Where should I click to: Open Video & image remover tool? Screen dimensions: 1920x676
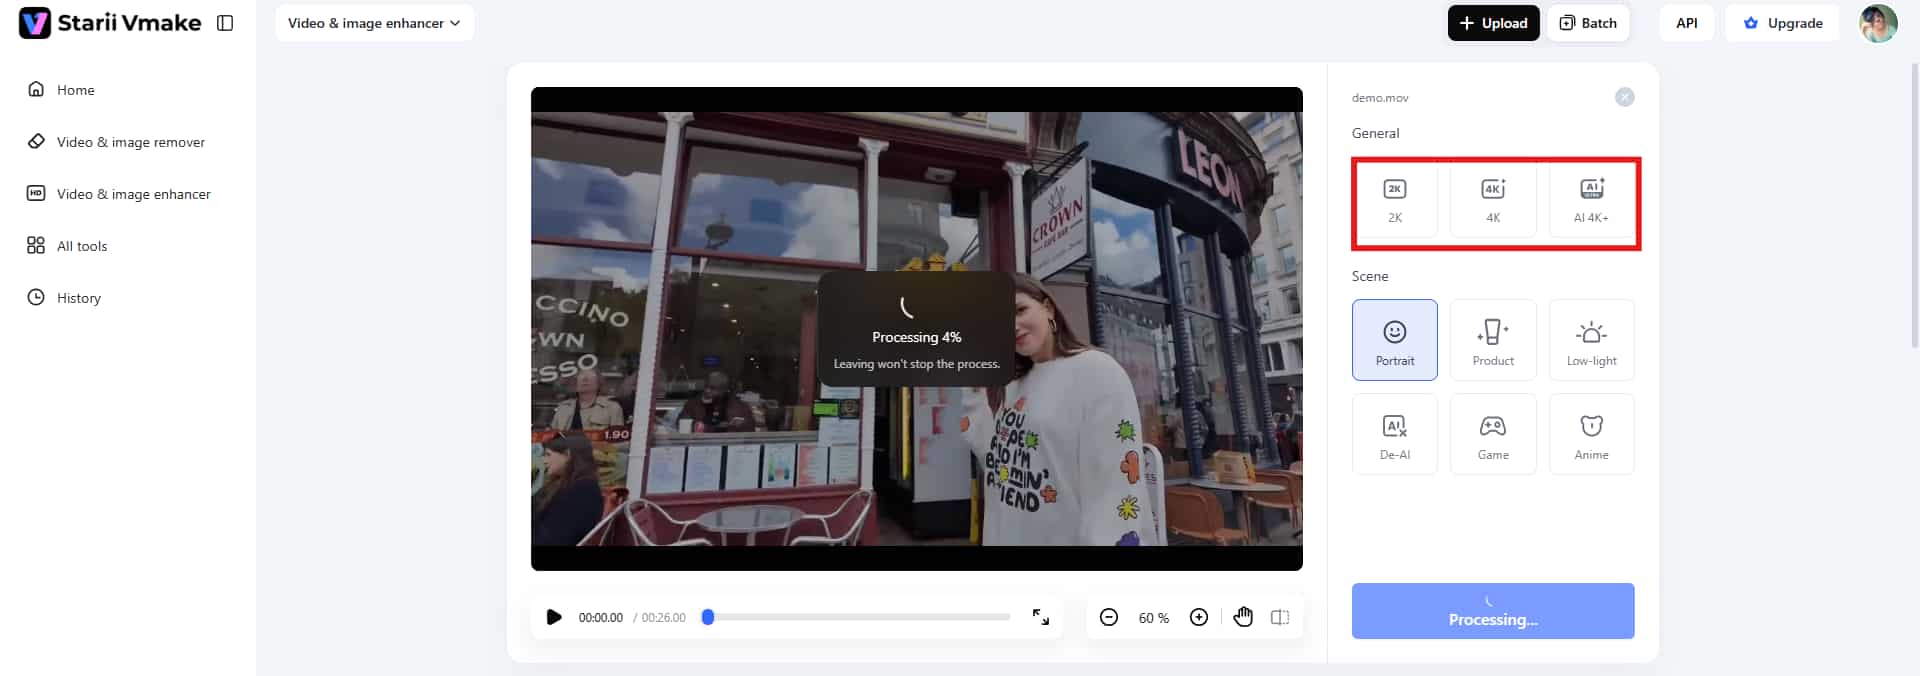point(116,142)
